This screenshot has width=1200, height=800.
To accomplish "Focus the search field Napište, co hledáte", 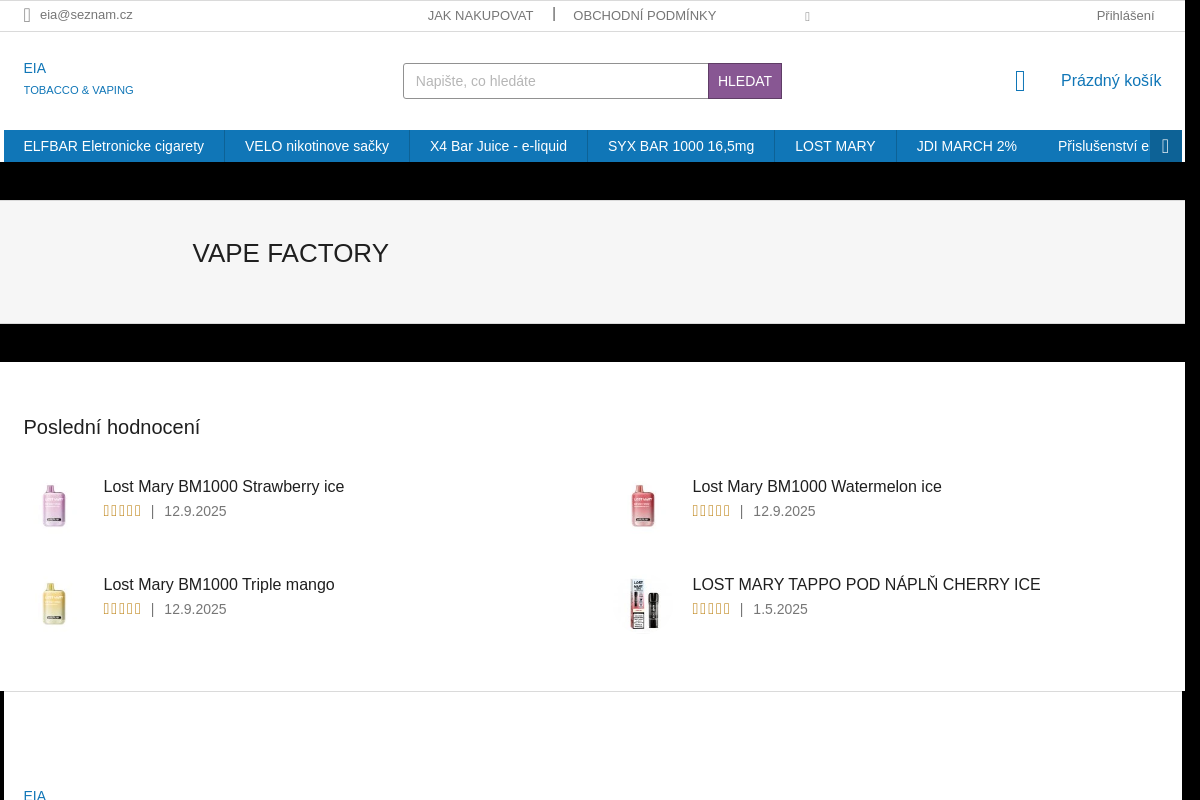I will tap(556, 81).
